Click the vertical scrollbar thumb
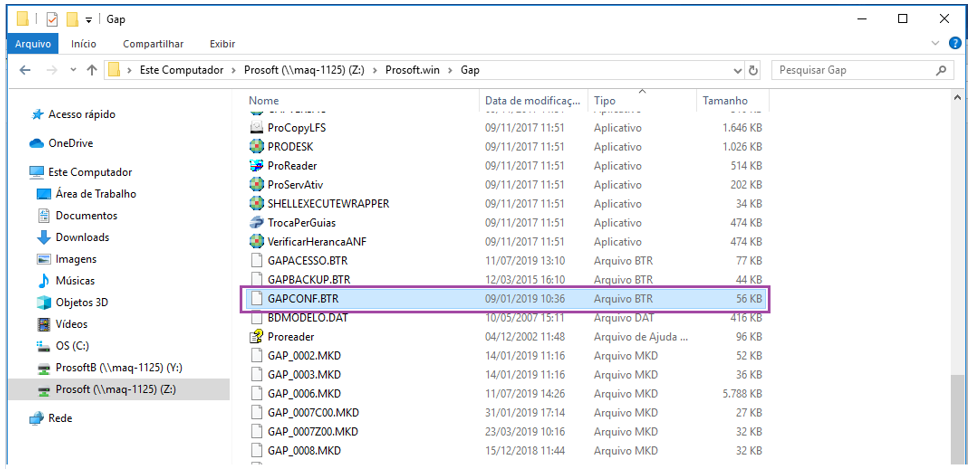The width and height of the screenshot is (975, 471). (x=958, y=420)
